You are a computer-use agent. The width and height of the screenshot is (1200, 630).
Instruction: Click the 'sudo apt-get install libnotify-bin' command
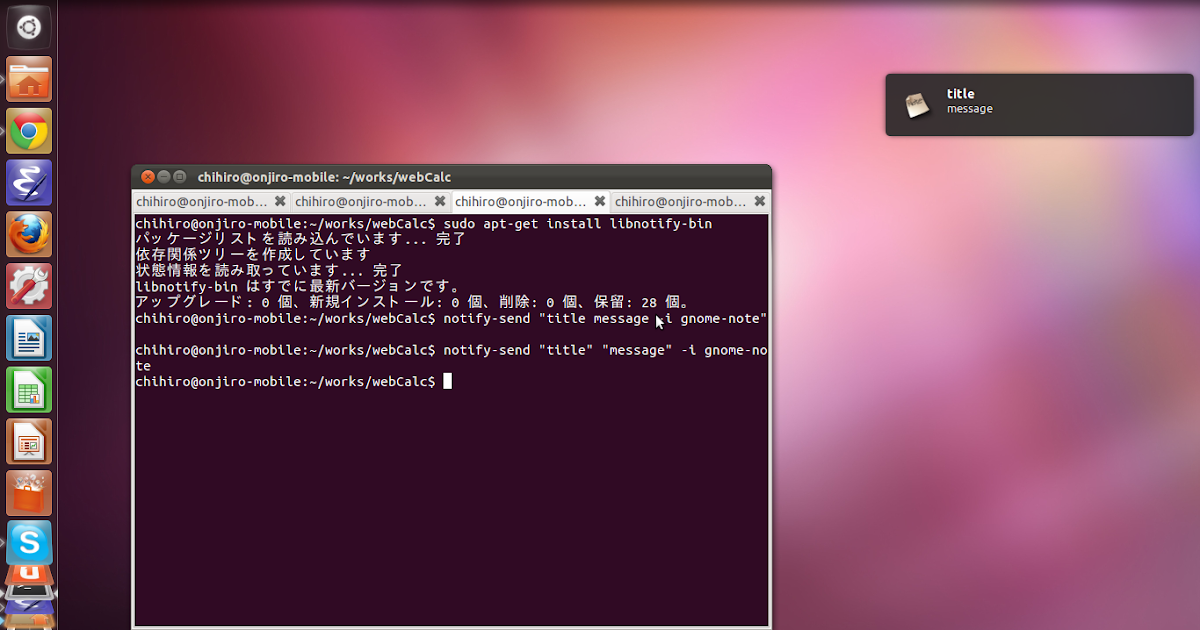tap(578, 224)
